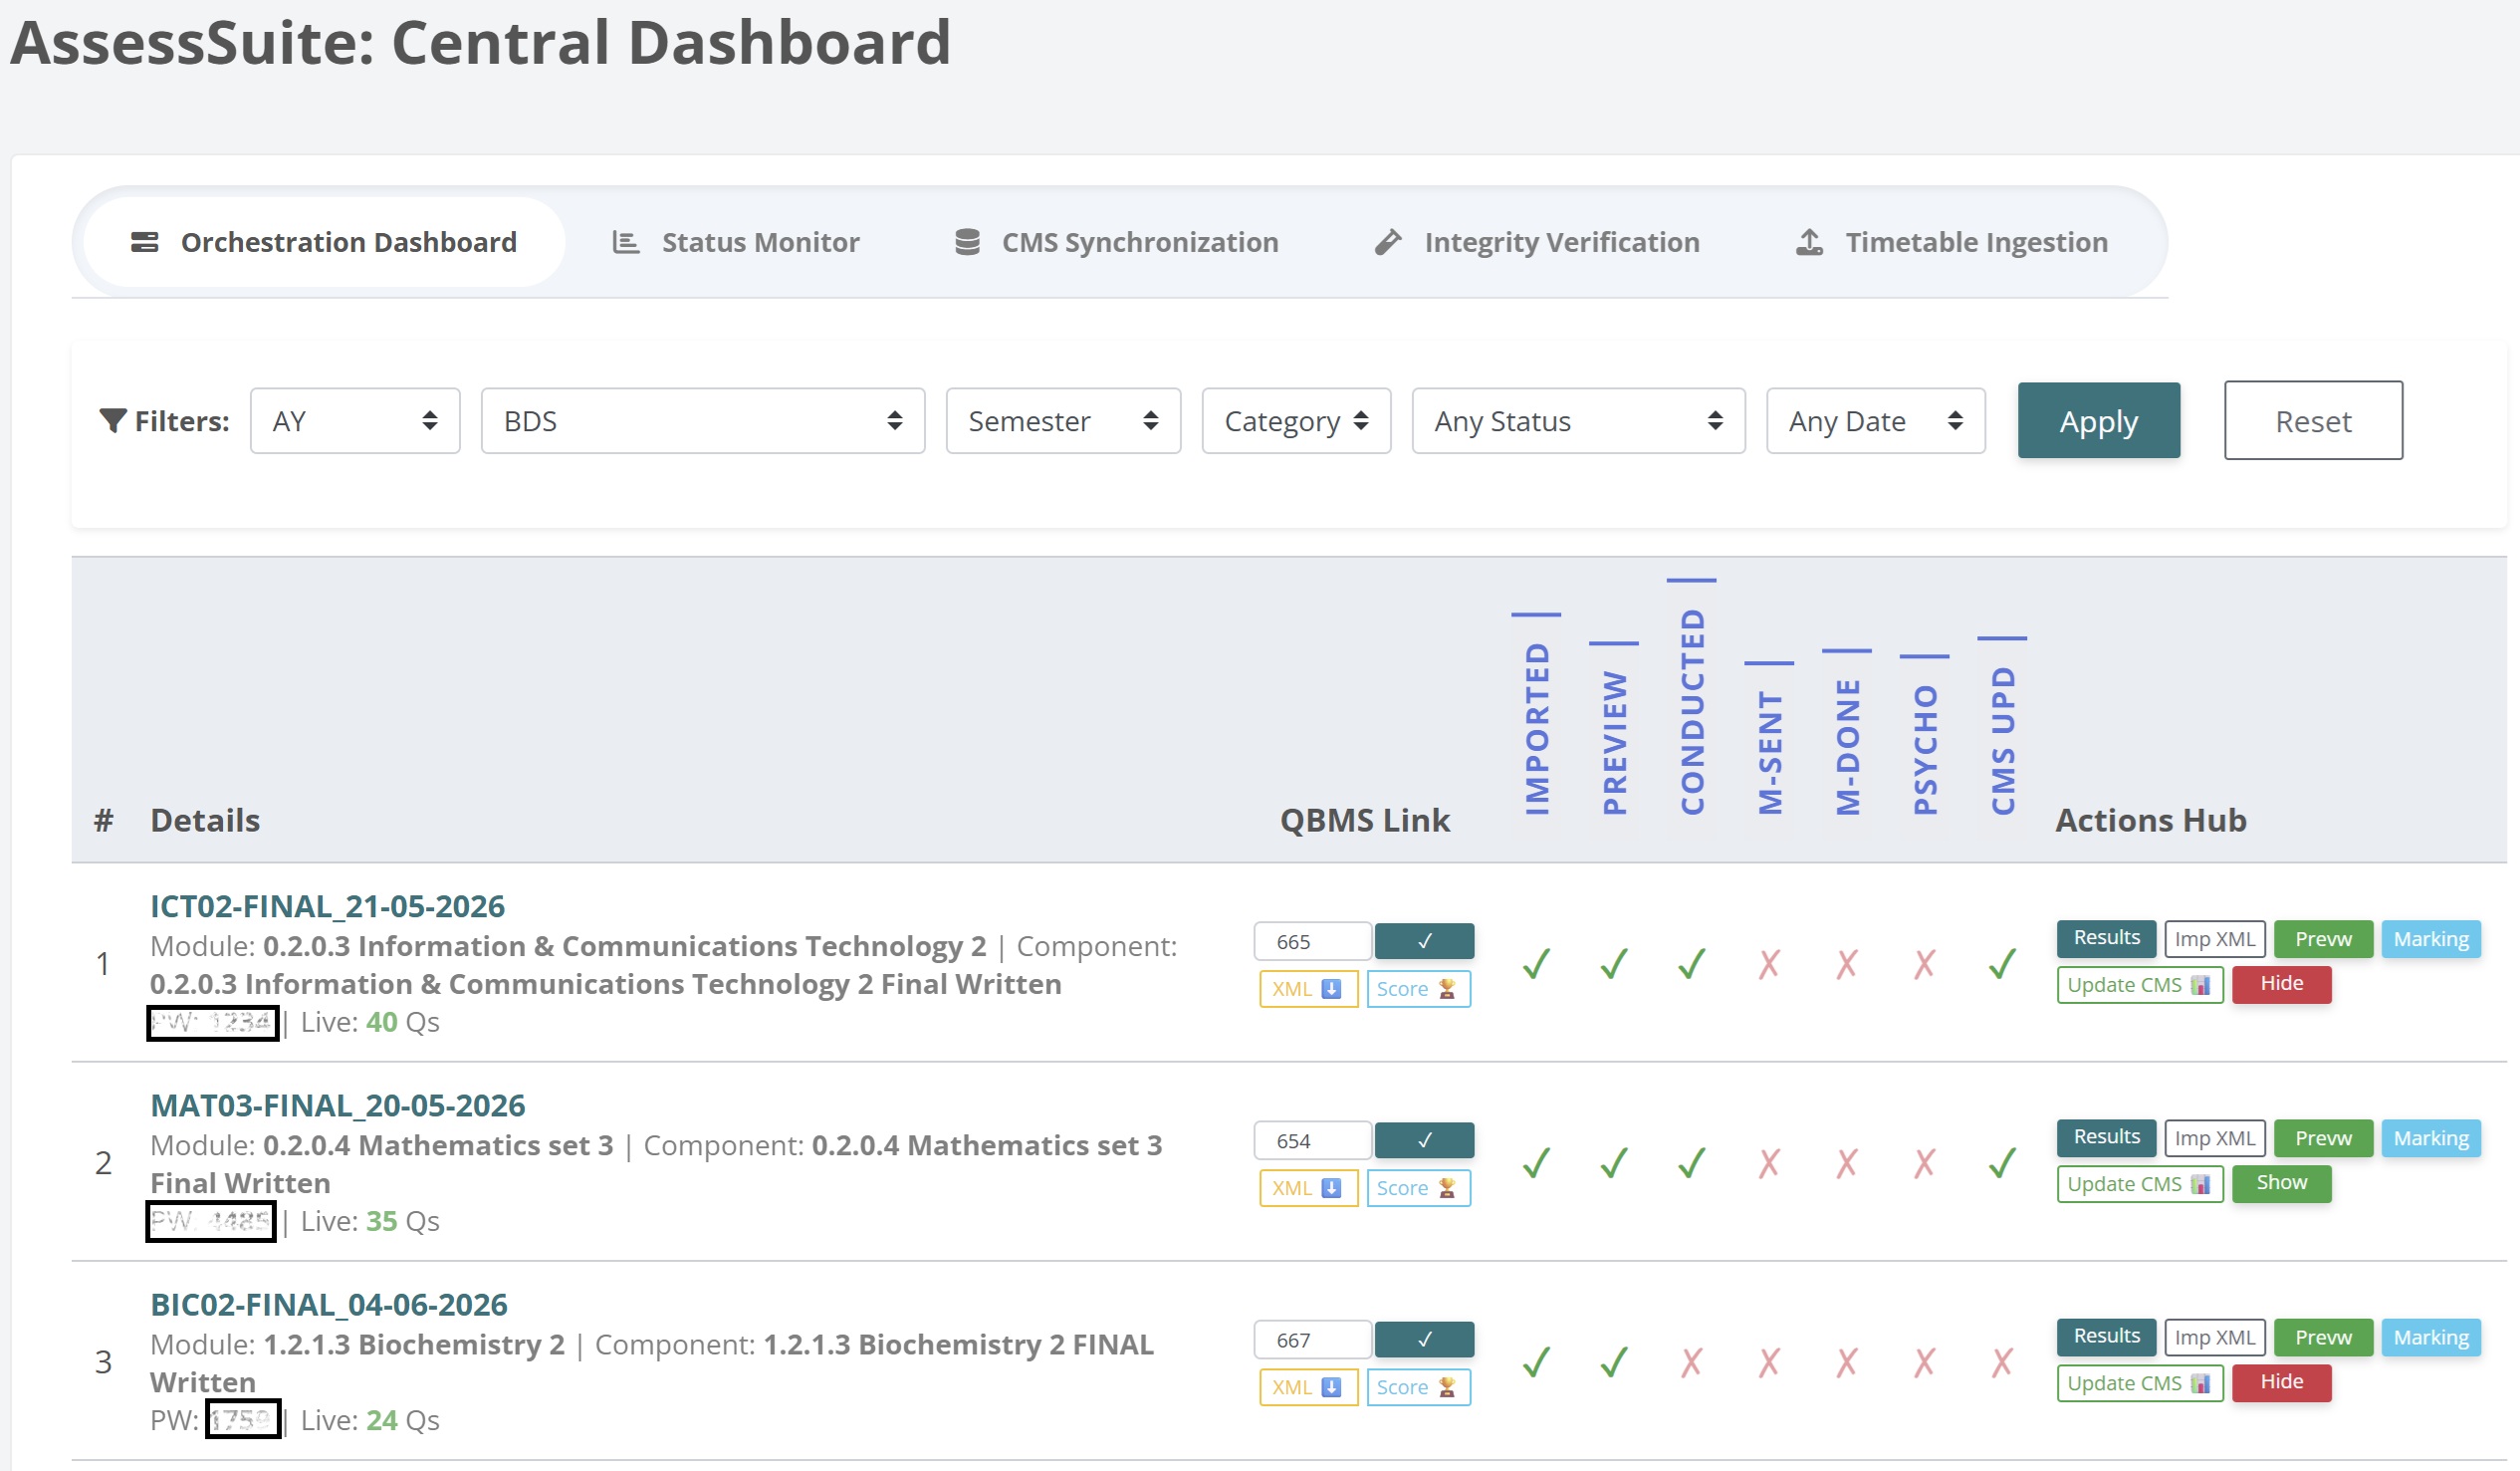Toggle the QBMS link checkmark for 667
2520x1471 pixels.
click(1424, 1340)
